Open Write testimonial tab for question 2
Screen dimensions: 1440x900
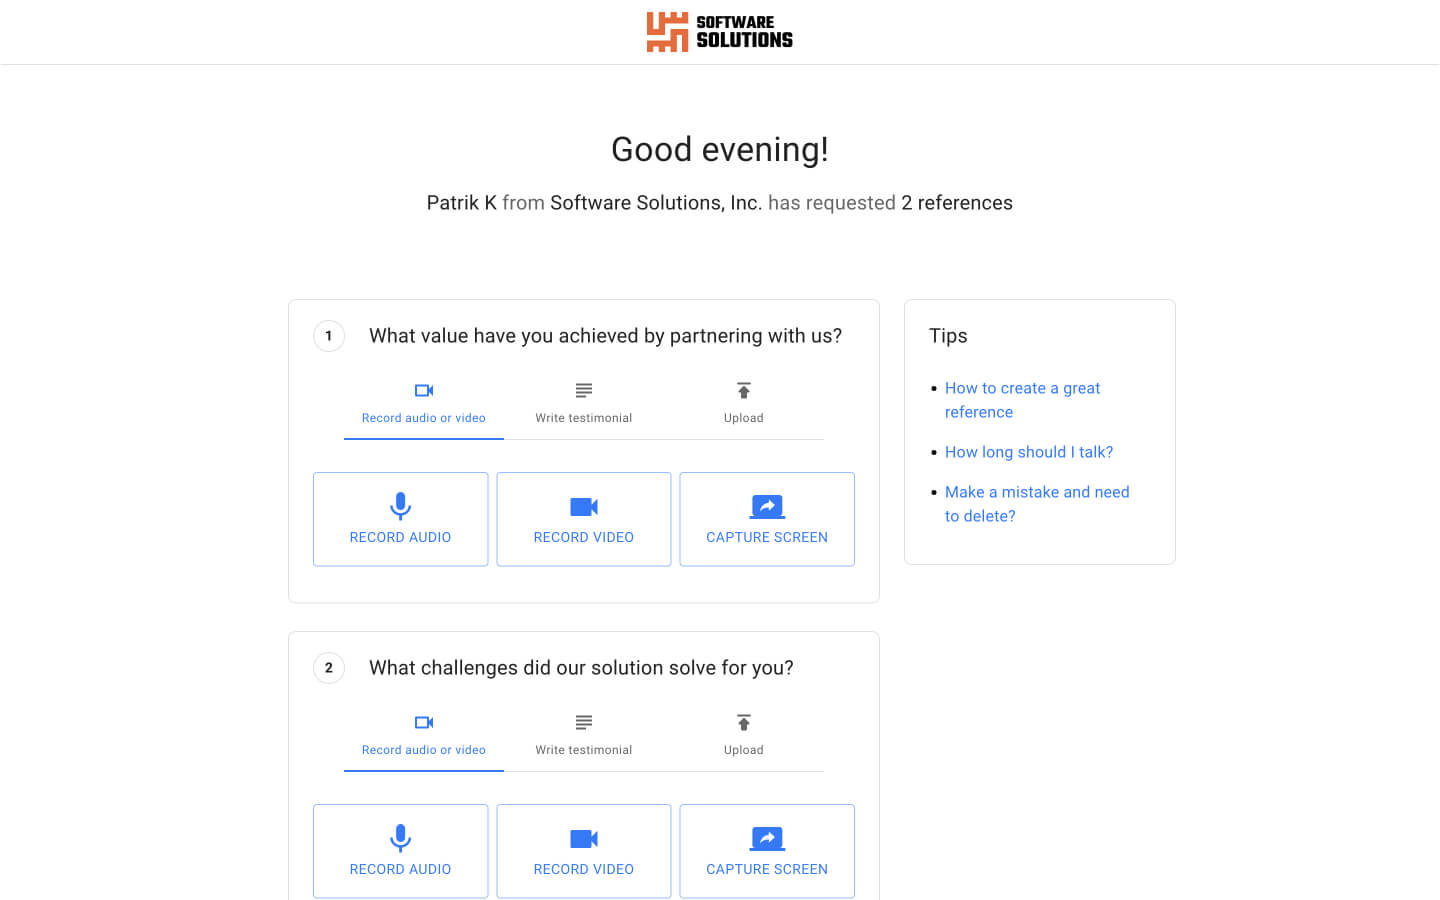click(584, 736)
